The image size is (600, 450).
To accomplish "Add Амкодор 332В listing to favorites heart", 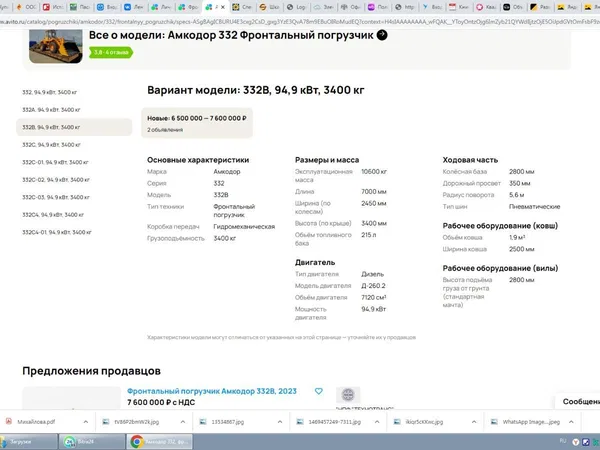I will [318, 391].
